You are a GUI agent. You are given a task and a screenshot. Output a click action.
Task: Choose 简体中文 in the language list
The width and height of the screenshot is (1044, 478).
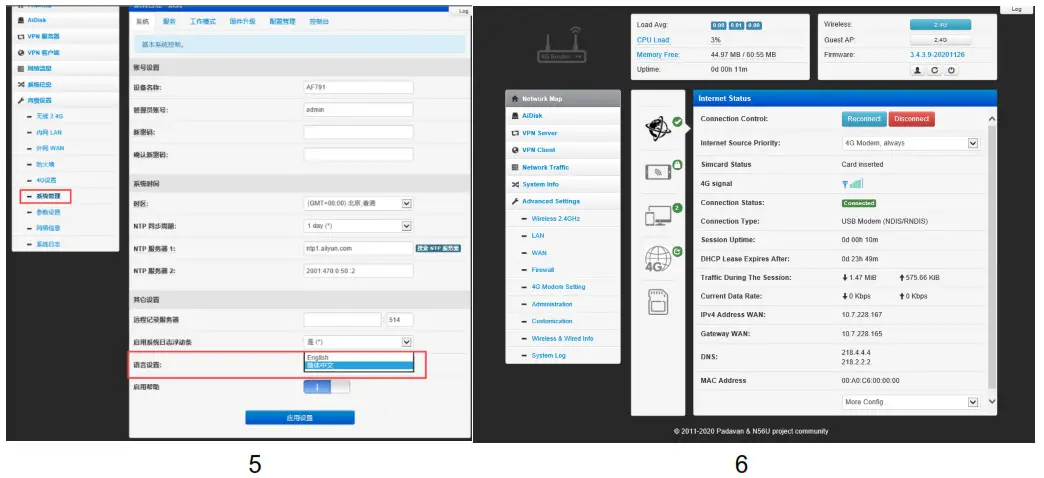(x=359, y=365)
